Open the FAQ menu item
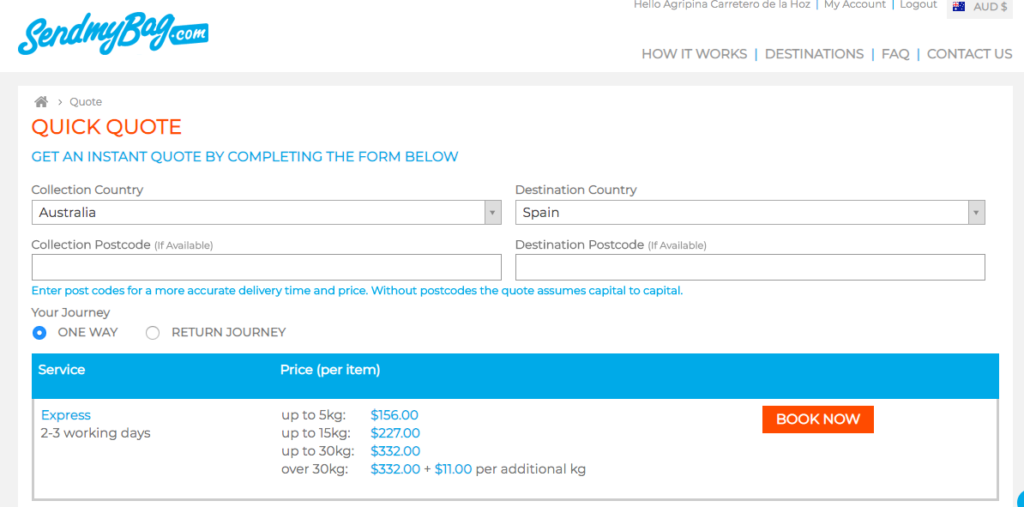 point(895,54)
